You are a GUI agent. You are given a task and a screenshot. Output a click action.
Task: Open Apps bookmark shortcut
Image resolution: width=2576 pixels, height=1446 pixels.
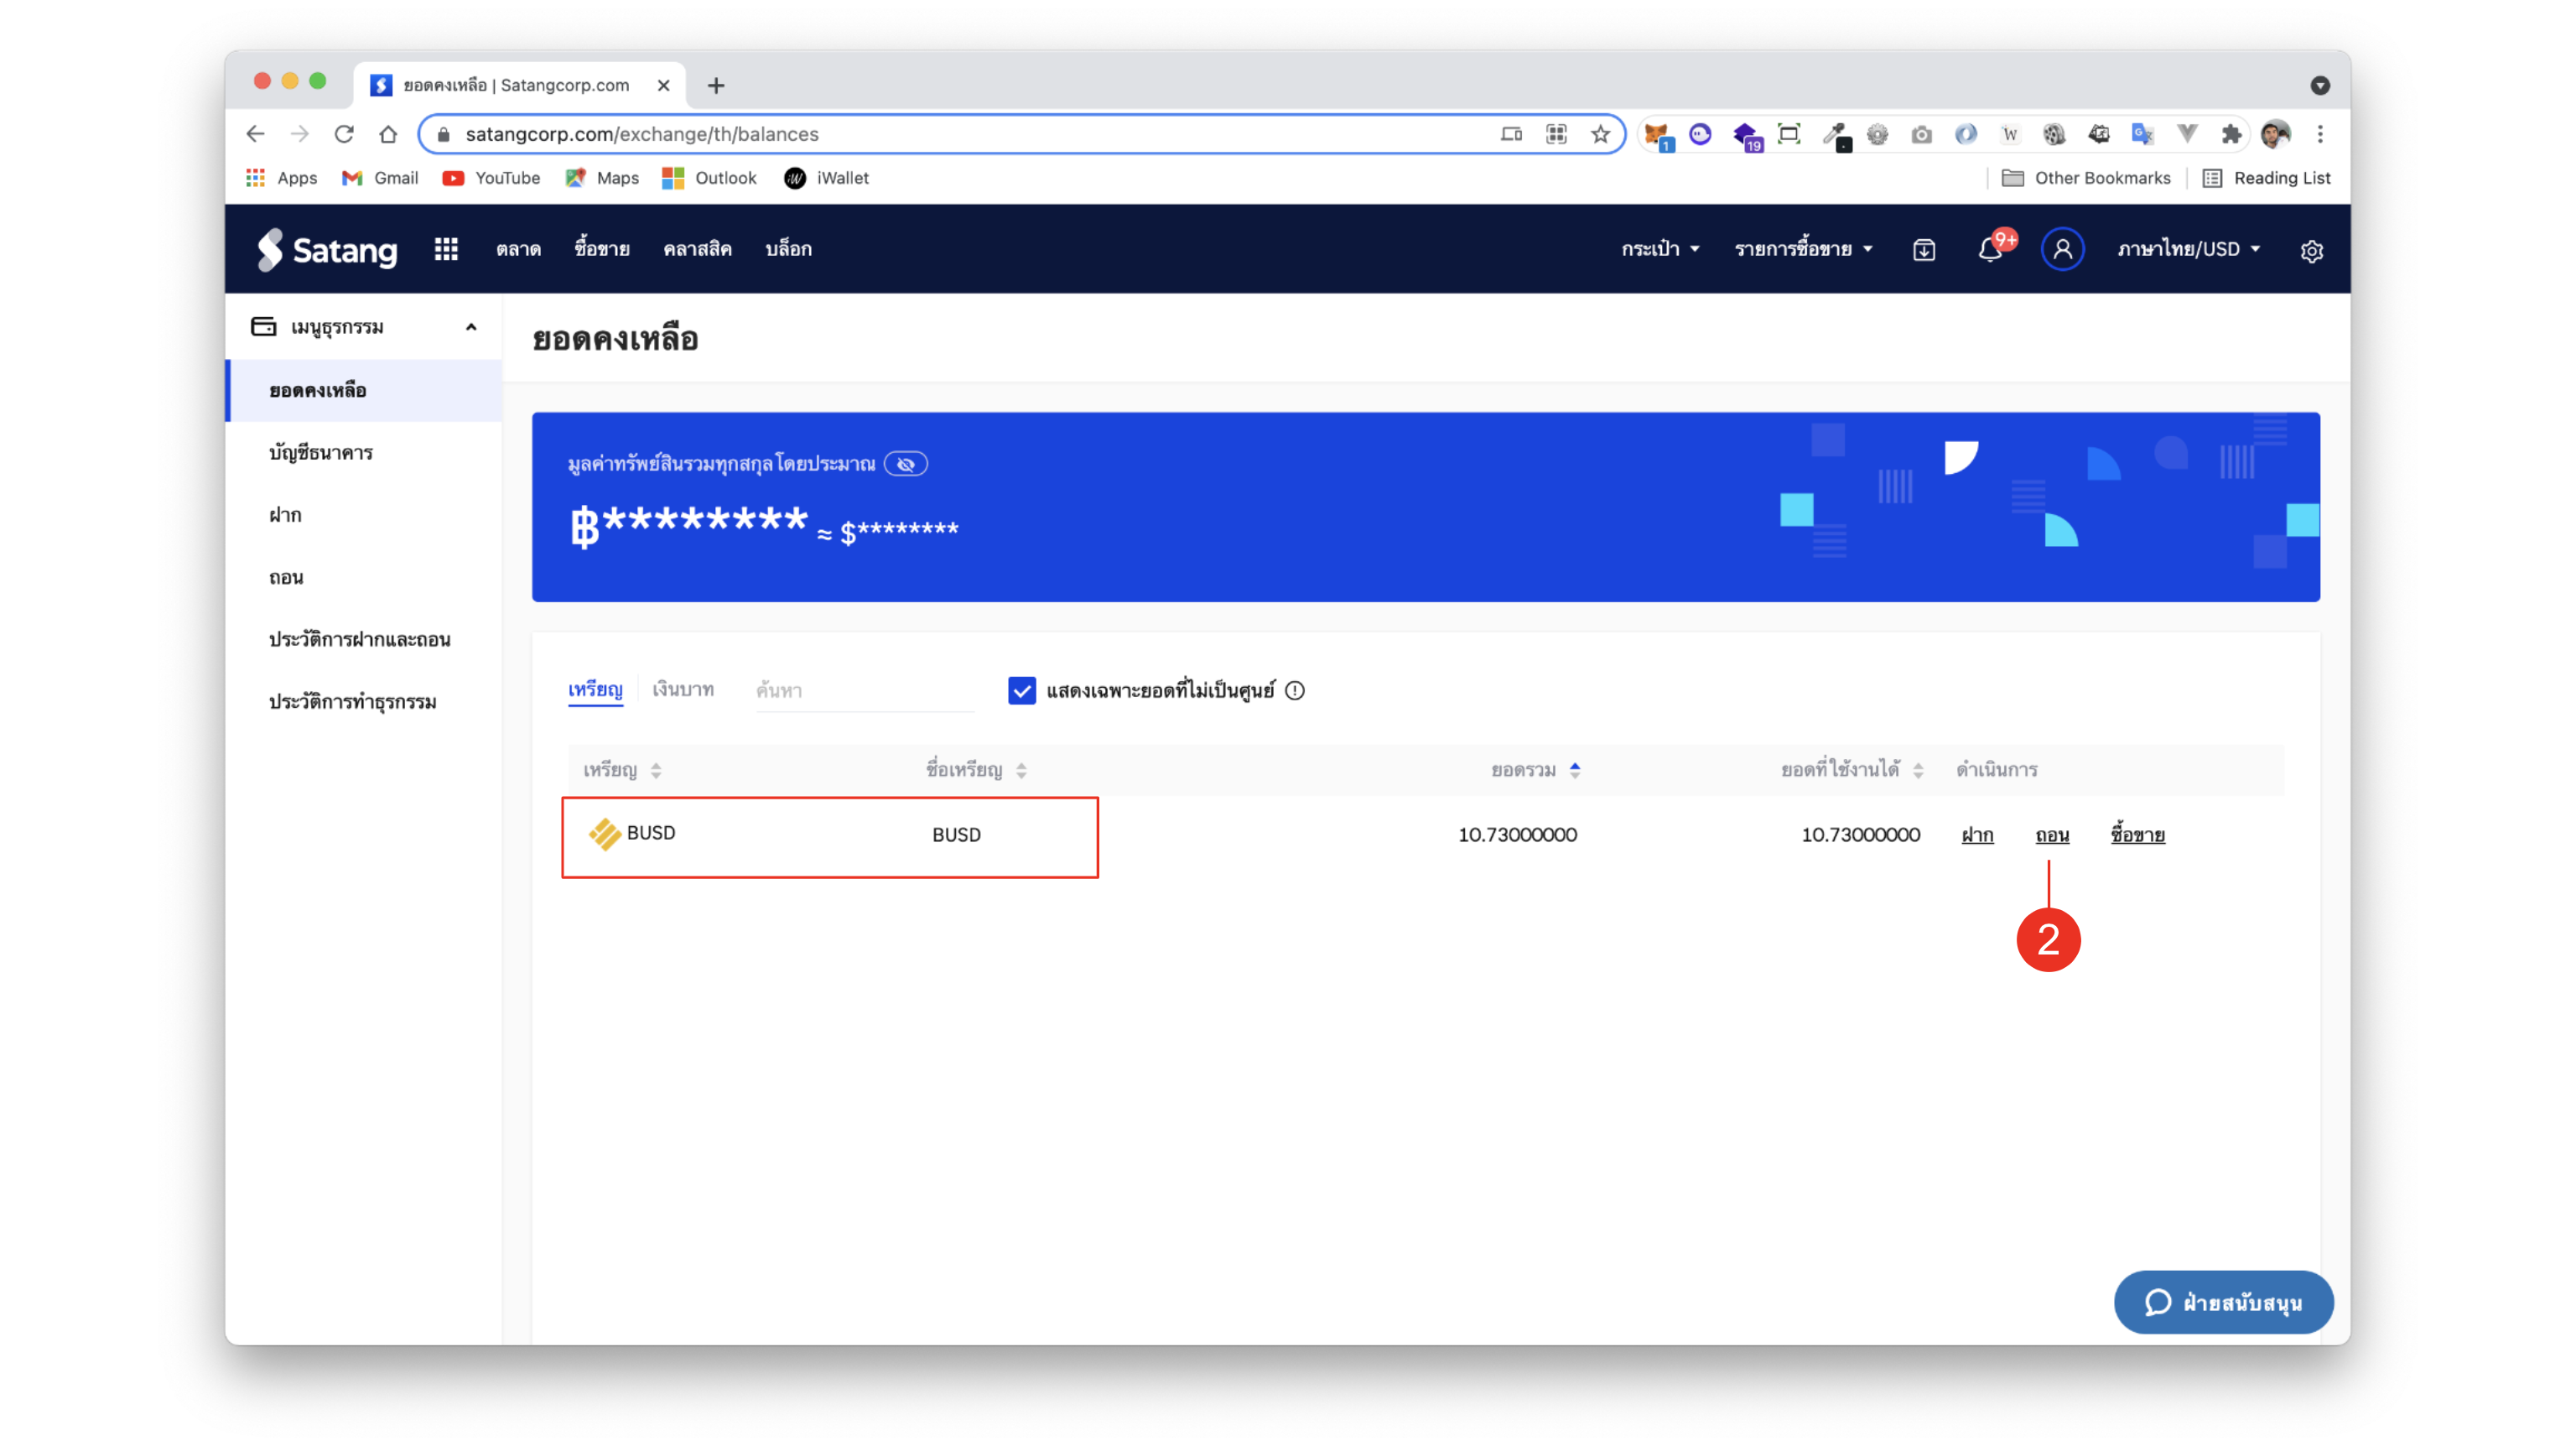[x=282, y=178]
